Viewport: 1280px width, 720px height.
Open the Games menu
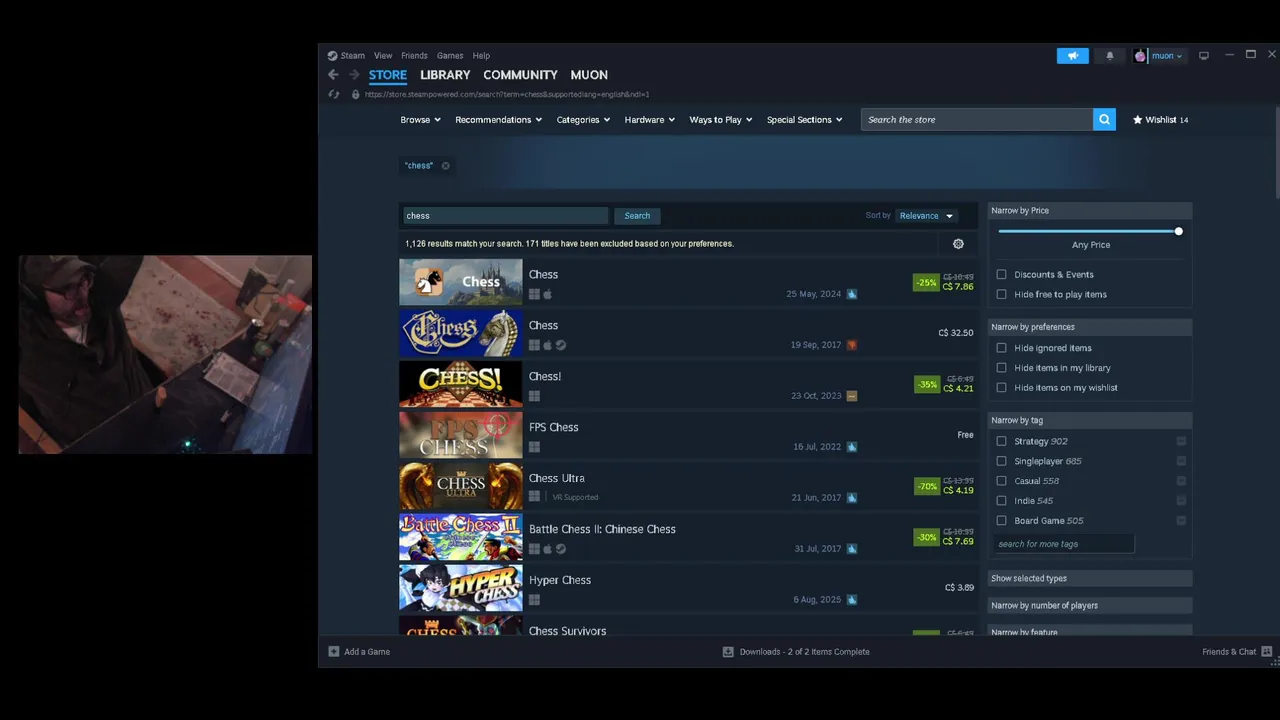tap(450, 56)
